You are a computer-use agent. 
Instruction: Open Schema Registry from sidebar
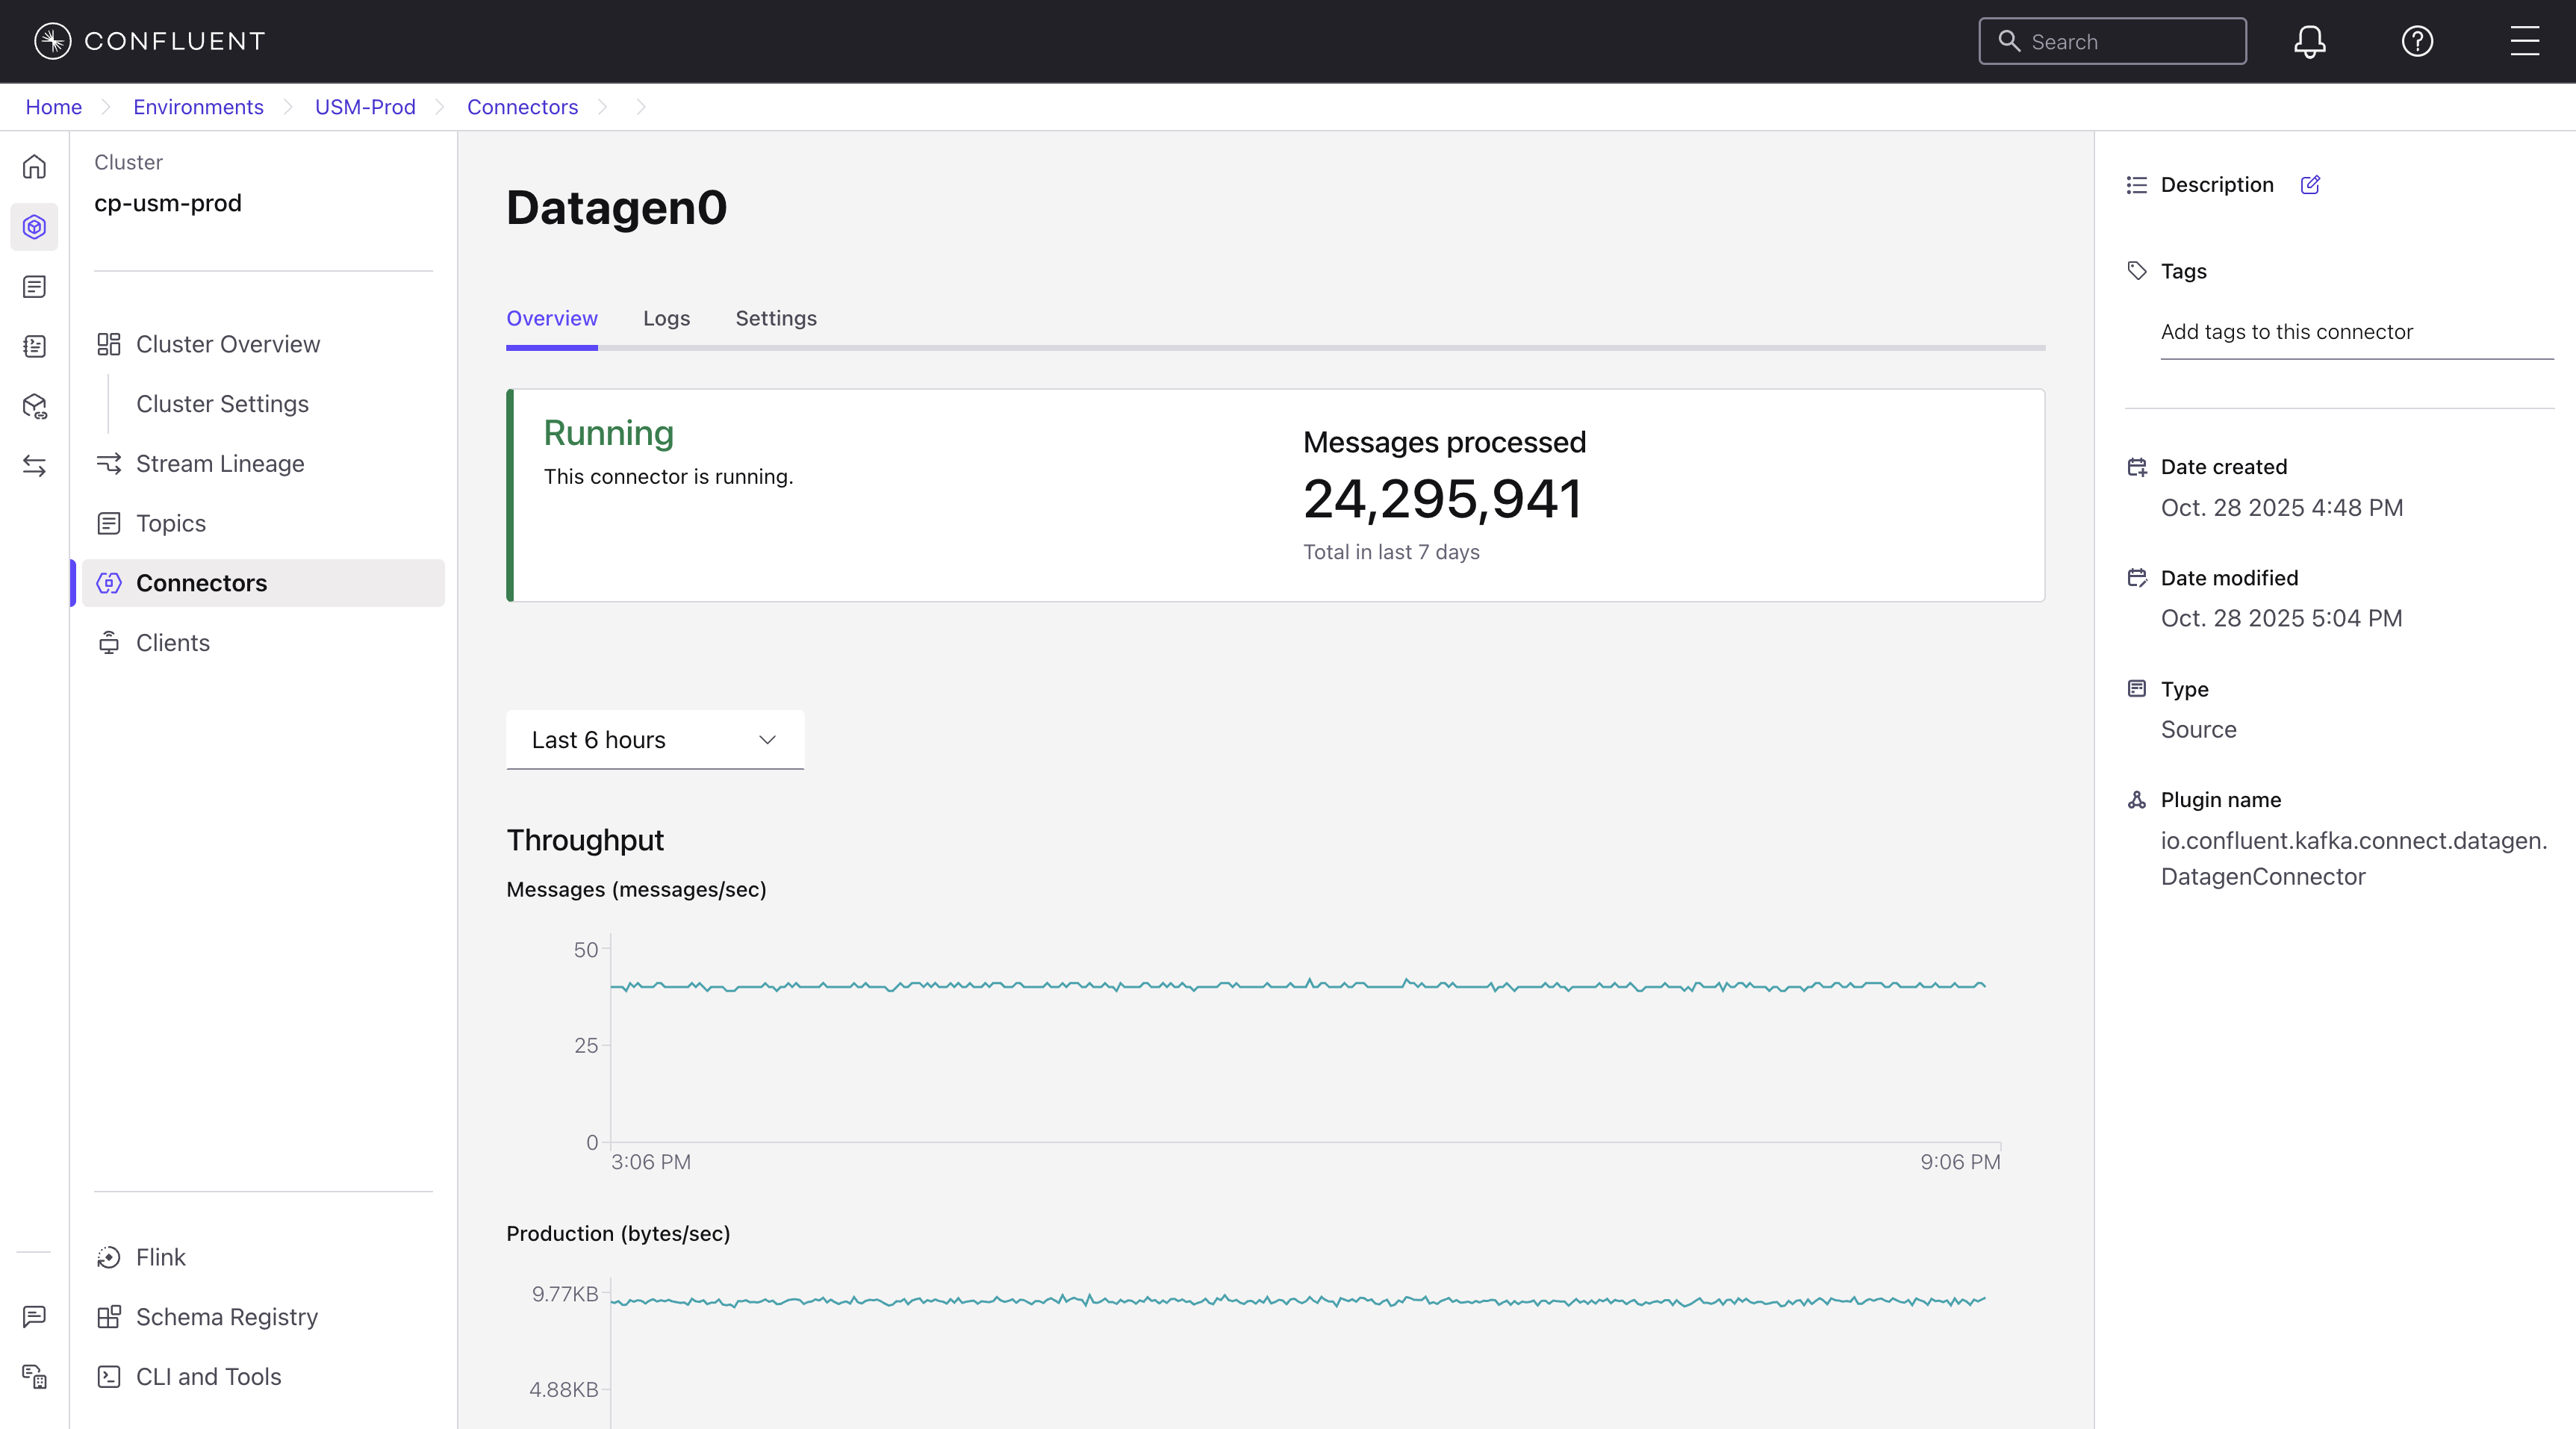227,1317
